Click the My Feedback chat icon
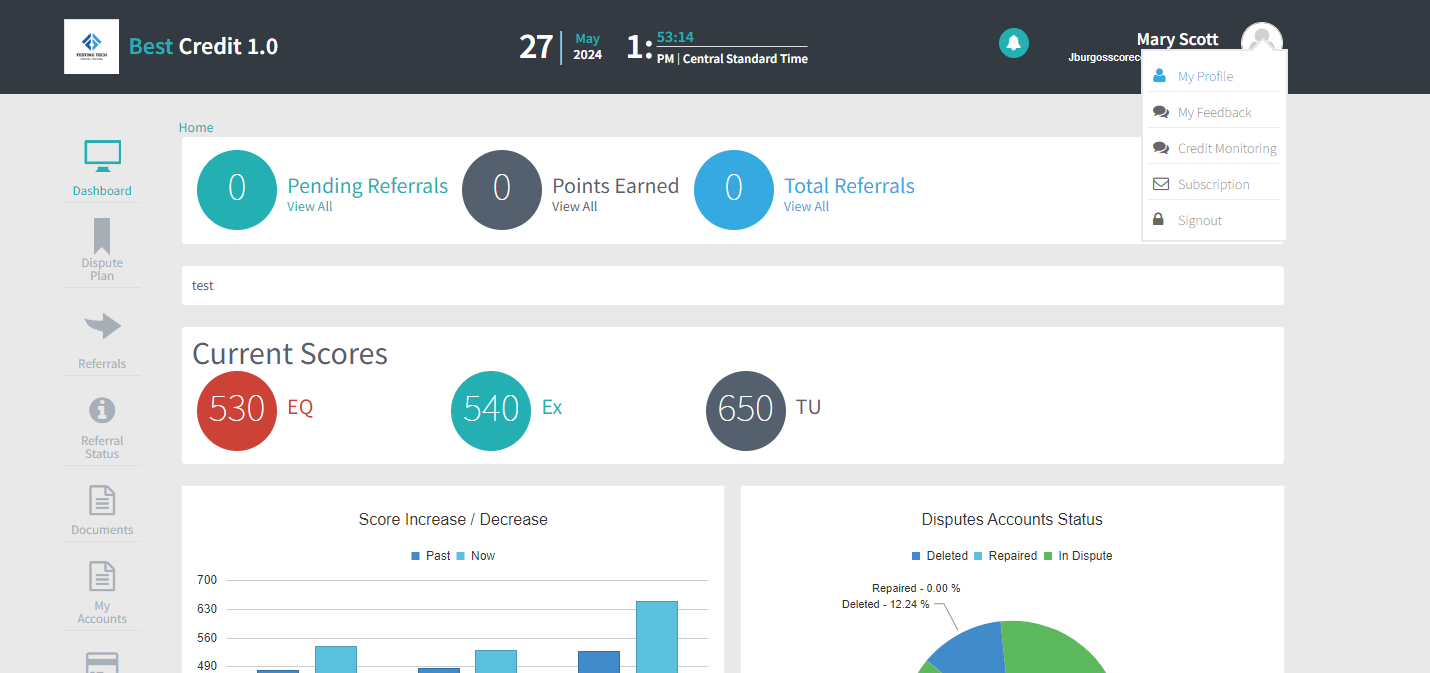The height and width of the screenshot is (673, 1430). click(1160, 112)
